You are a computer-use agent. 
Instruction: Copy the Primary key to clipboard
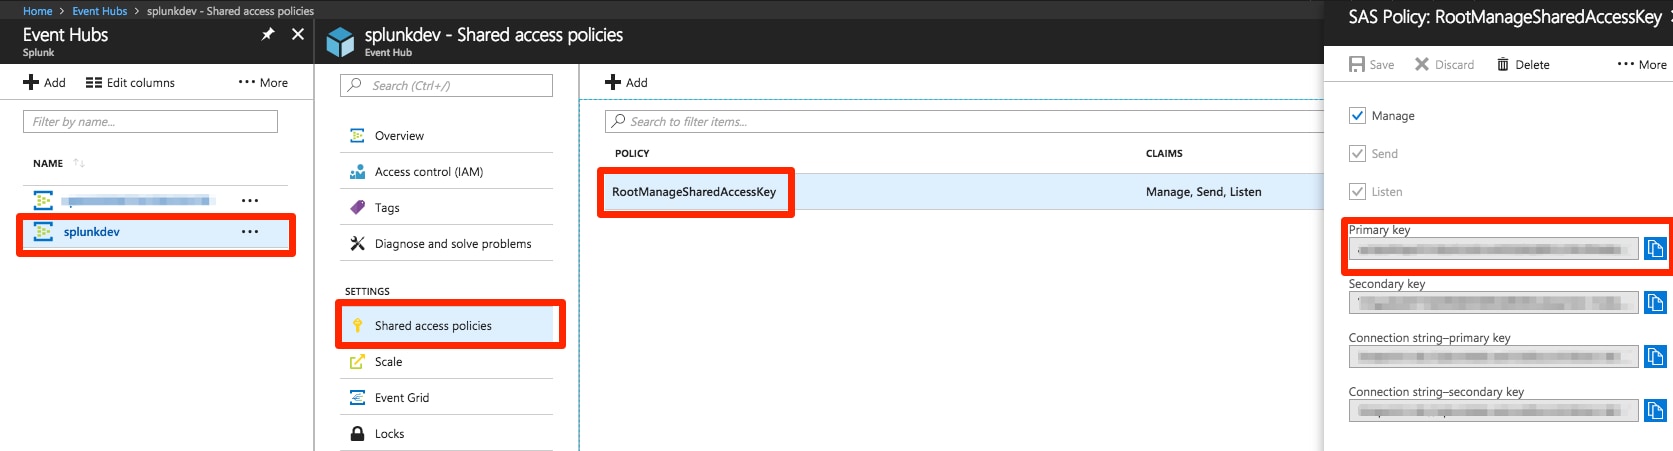click(1655, 249)
